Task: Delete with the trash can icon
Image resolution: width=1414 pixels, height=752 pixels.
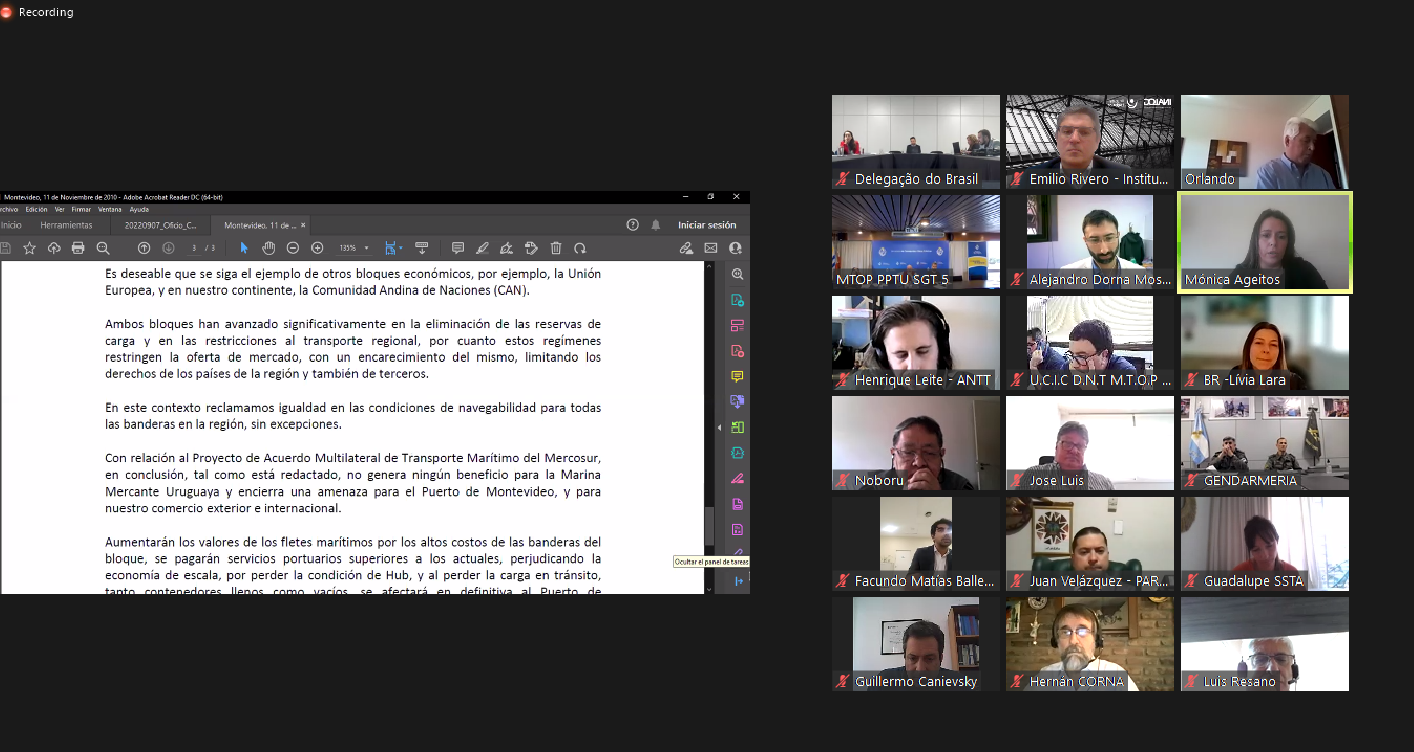Action: pos(556,248)
